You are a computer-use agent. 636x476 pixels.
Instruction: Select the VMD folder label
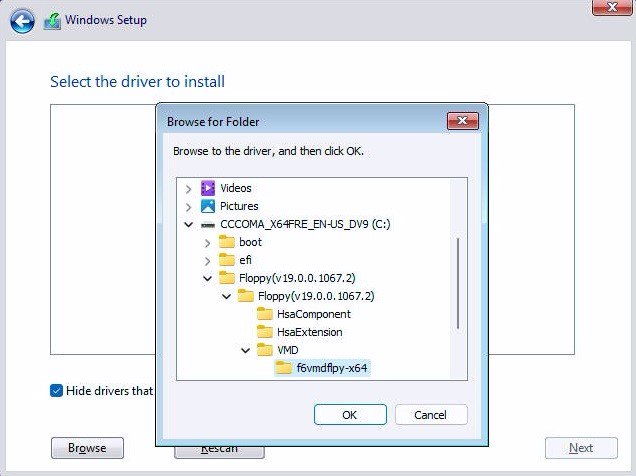point(288,350)
